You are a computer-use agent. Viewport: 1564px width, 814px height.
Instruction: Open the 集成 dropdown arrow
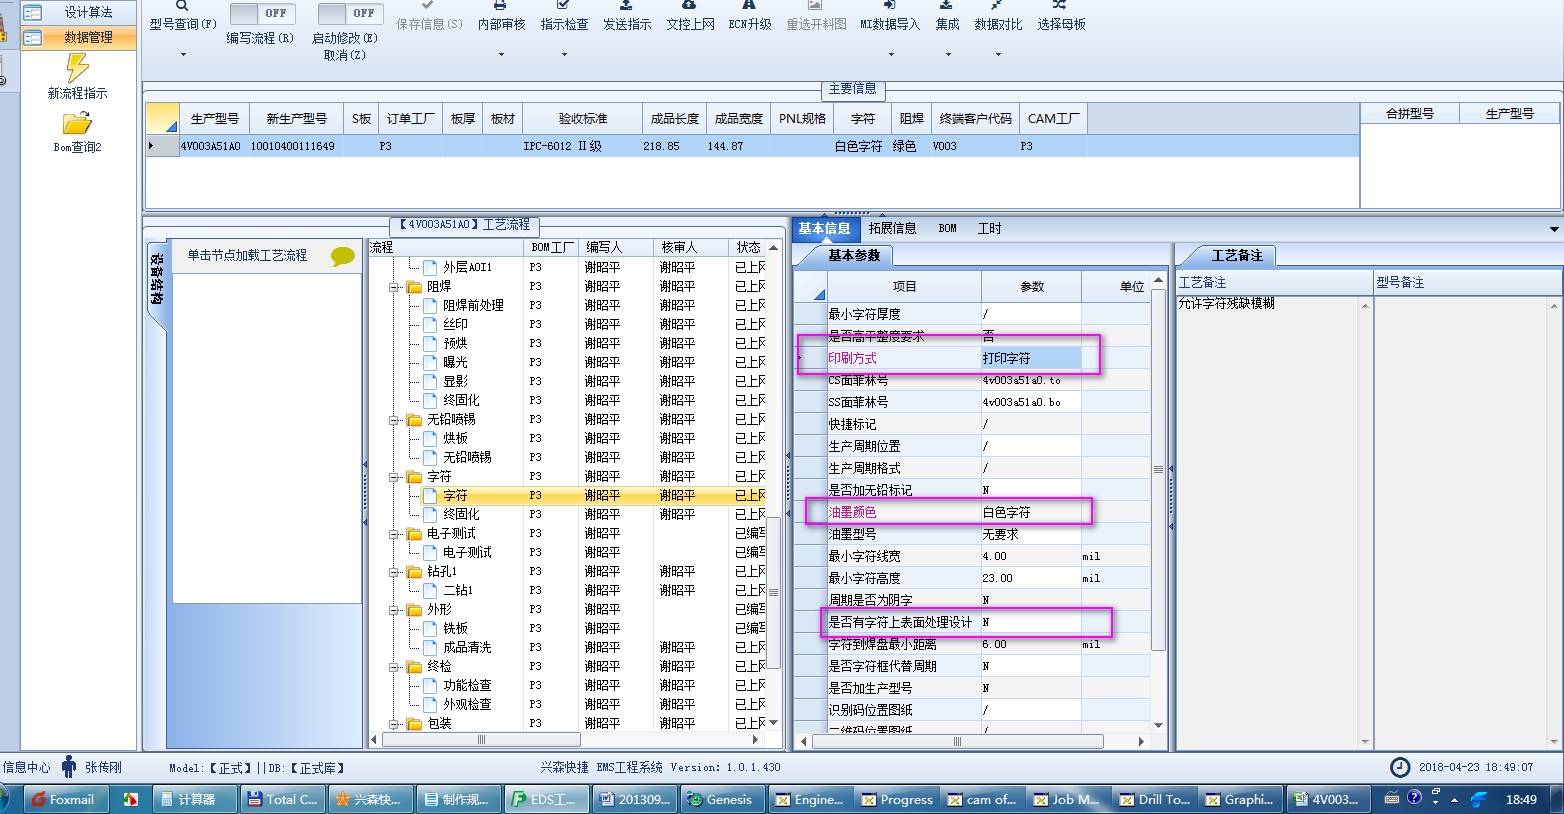[x=947, y=54]
